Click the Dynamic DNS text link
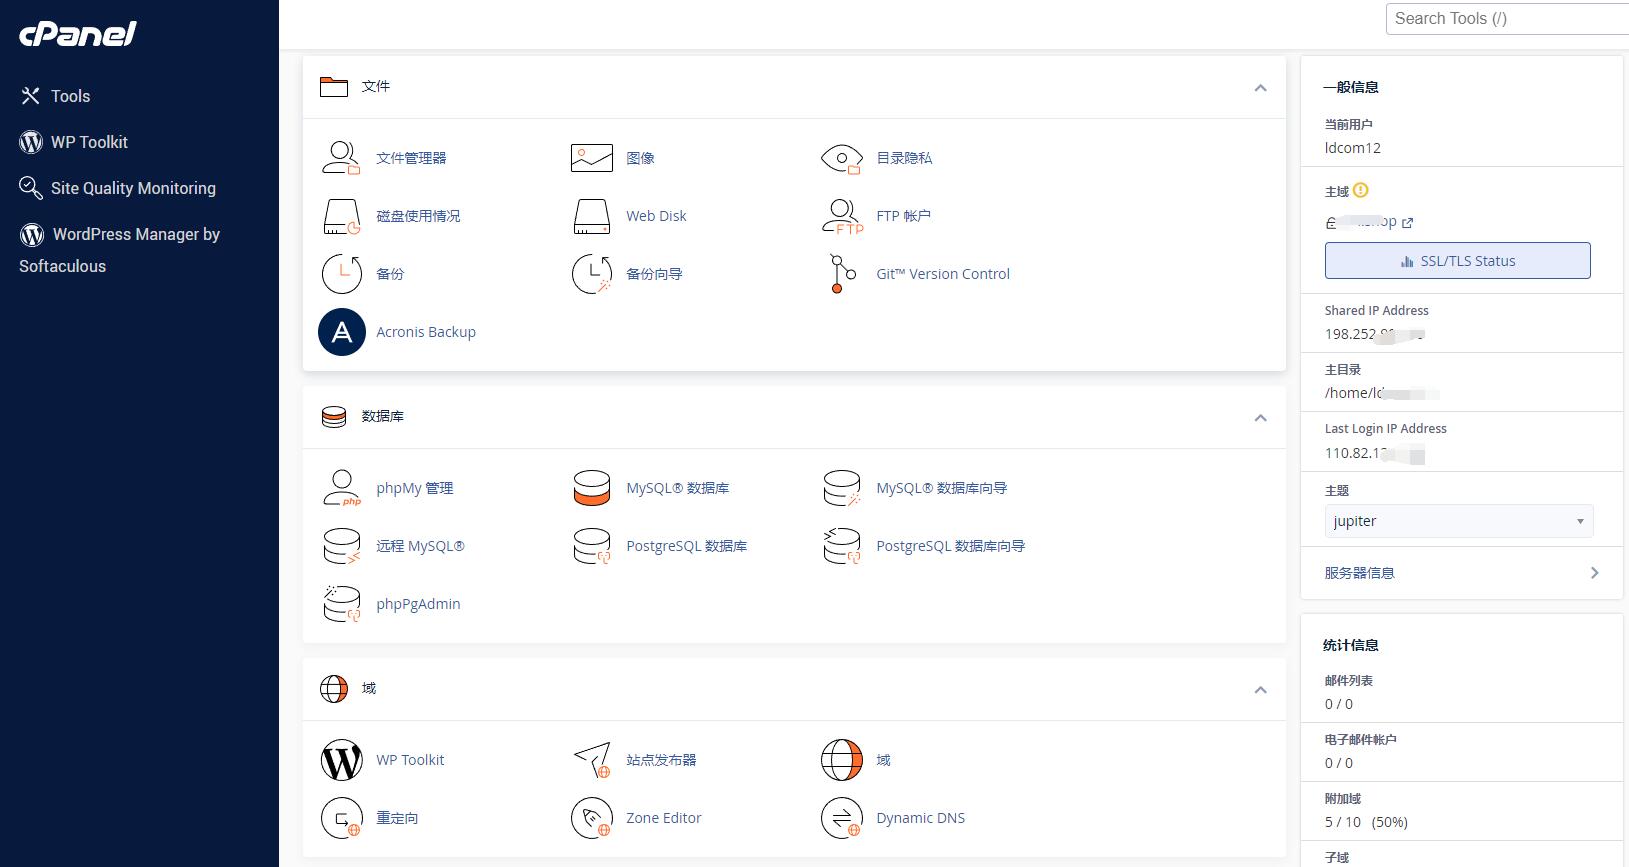Screen dimensions: 1629x867 point(921,818)
